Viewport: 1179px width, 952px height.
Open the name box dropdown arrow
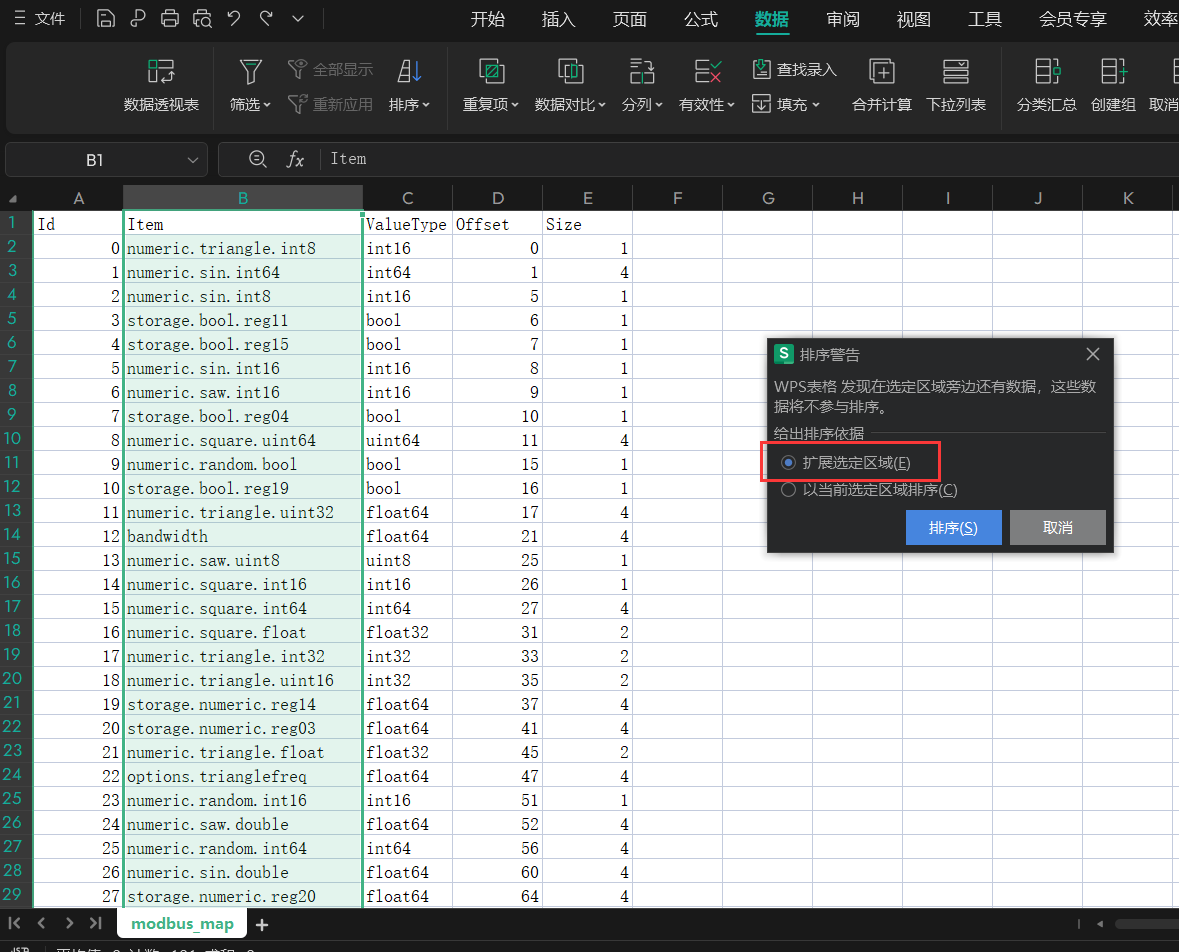point(192,159)
